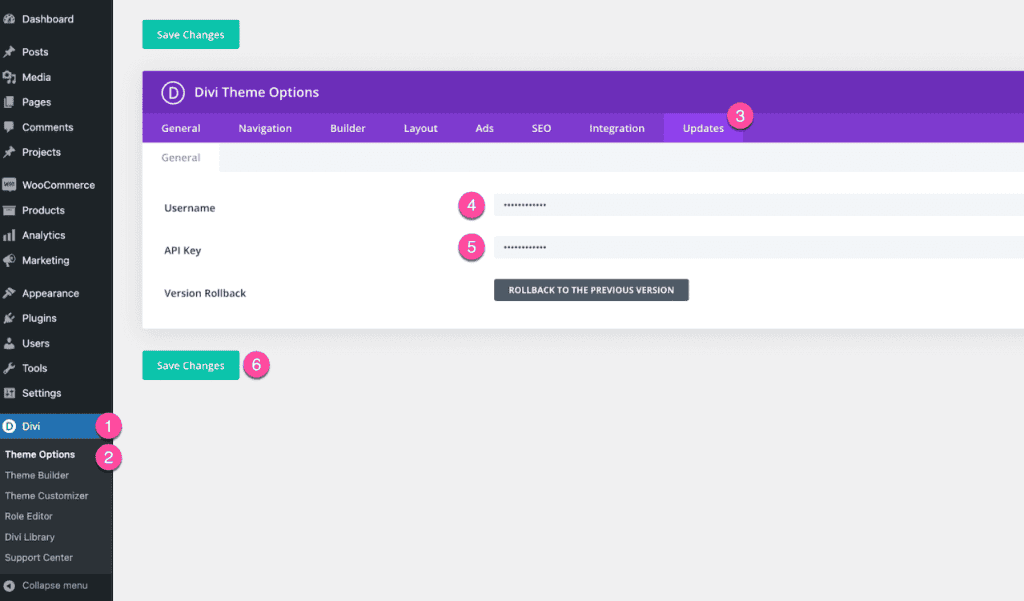
Task: Switch to the Updates tab
Action: [703, 128]
